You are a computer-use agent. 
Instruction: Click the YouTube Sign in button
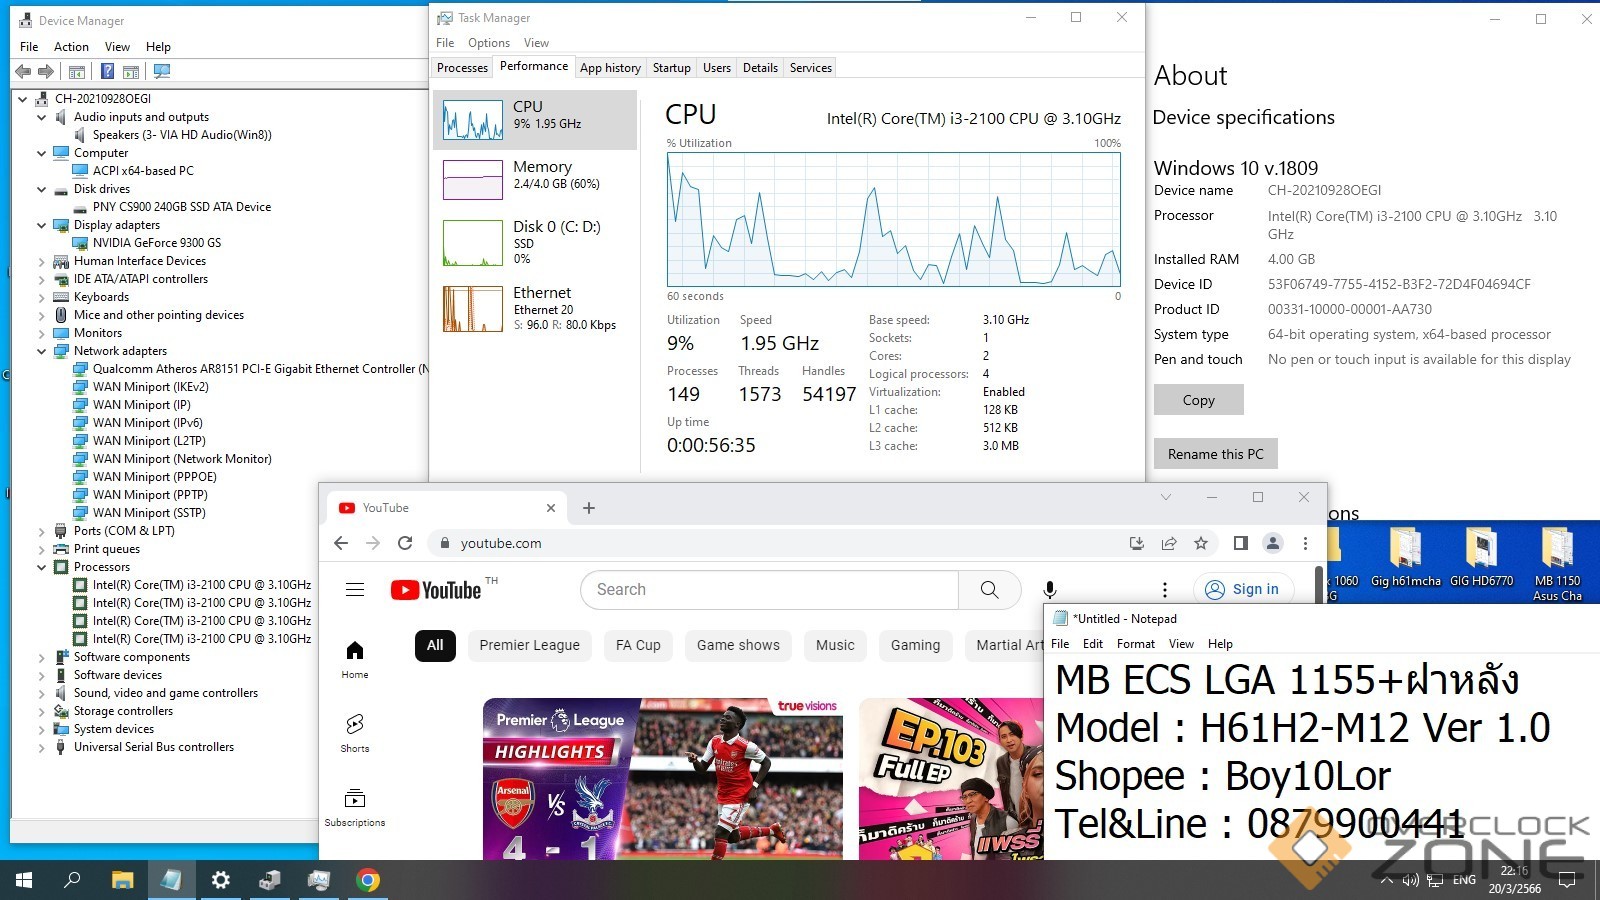pyautogui.click(x=1243, y=590)
